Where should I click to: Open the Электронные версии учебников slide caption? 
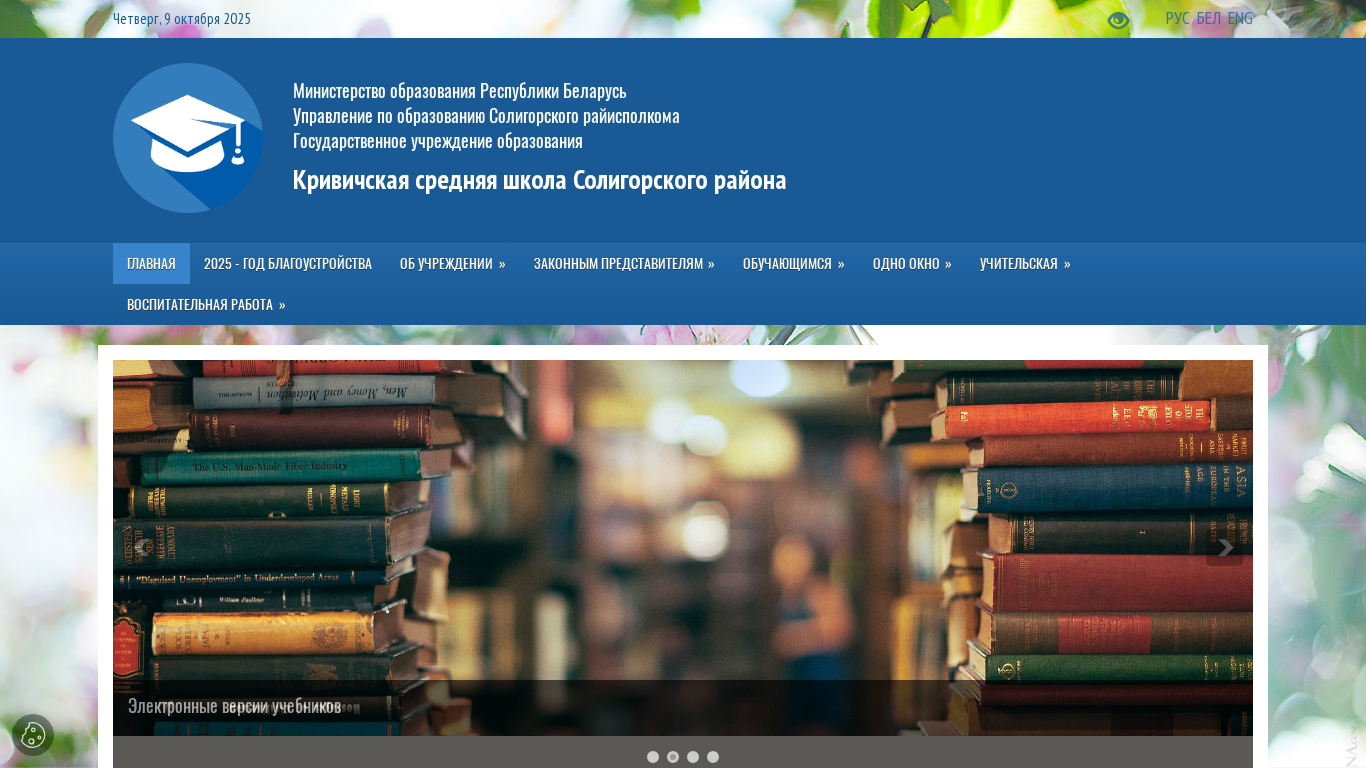235,706
